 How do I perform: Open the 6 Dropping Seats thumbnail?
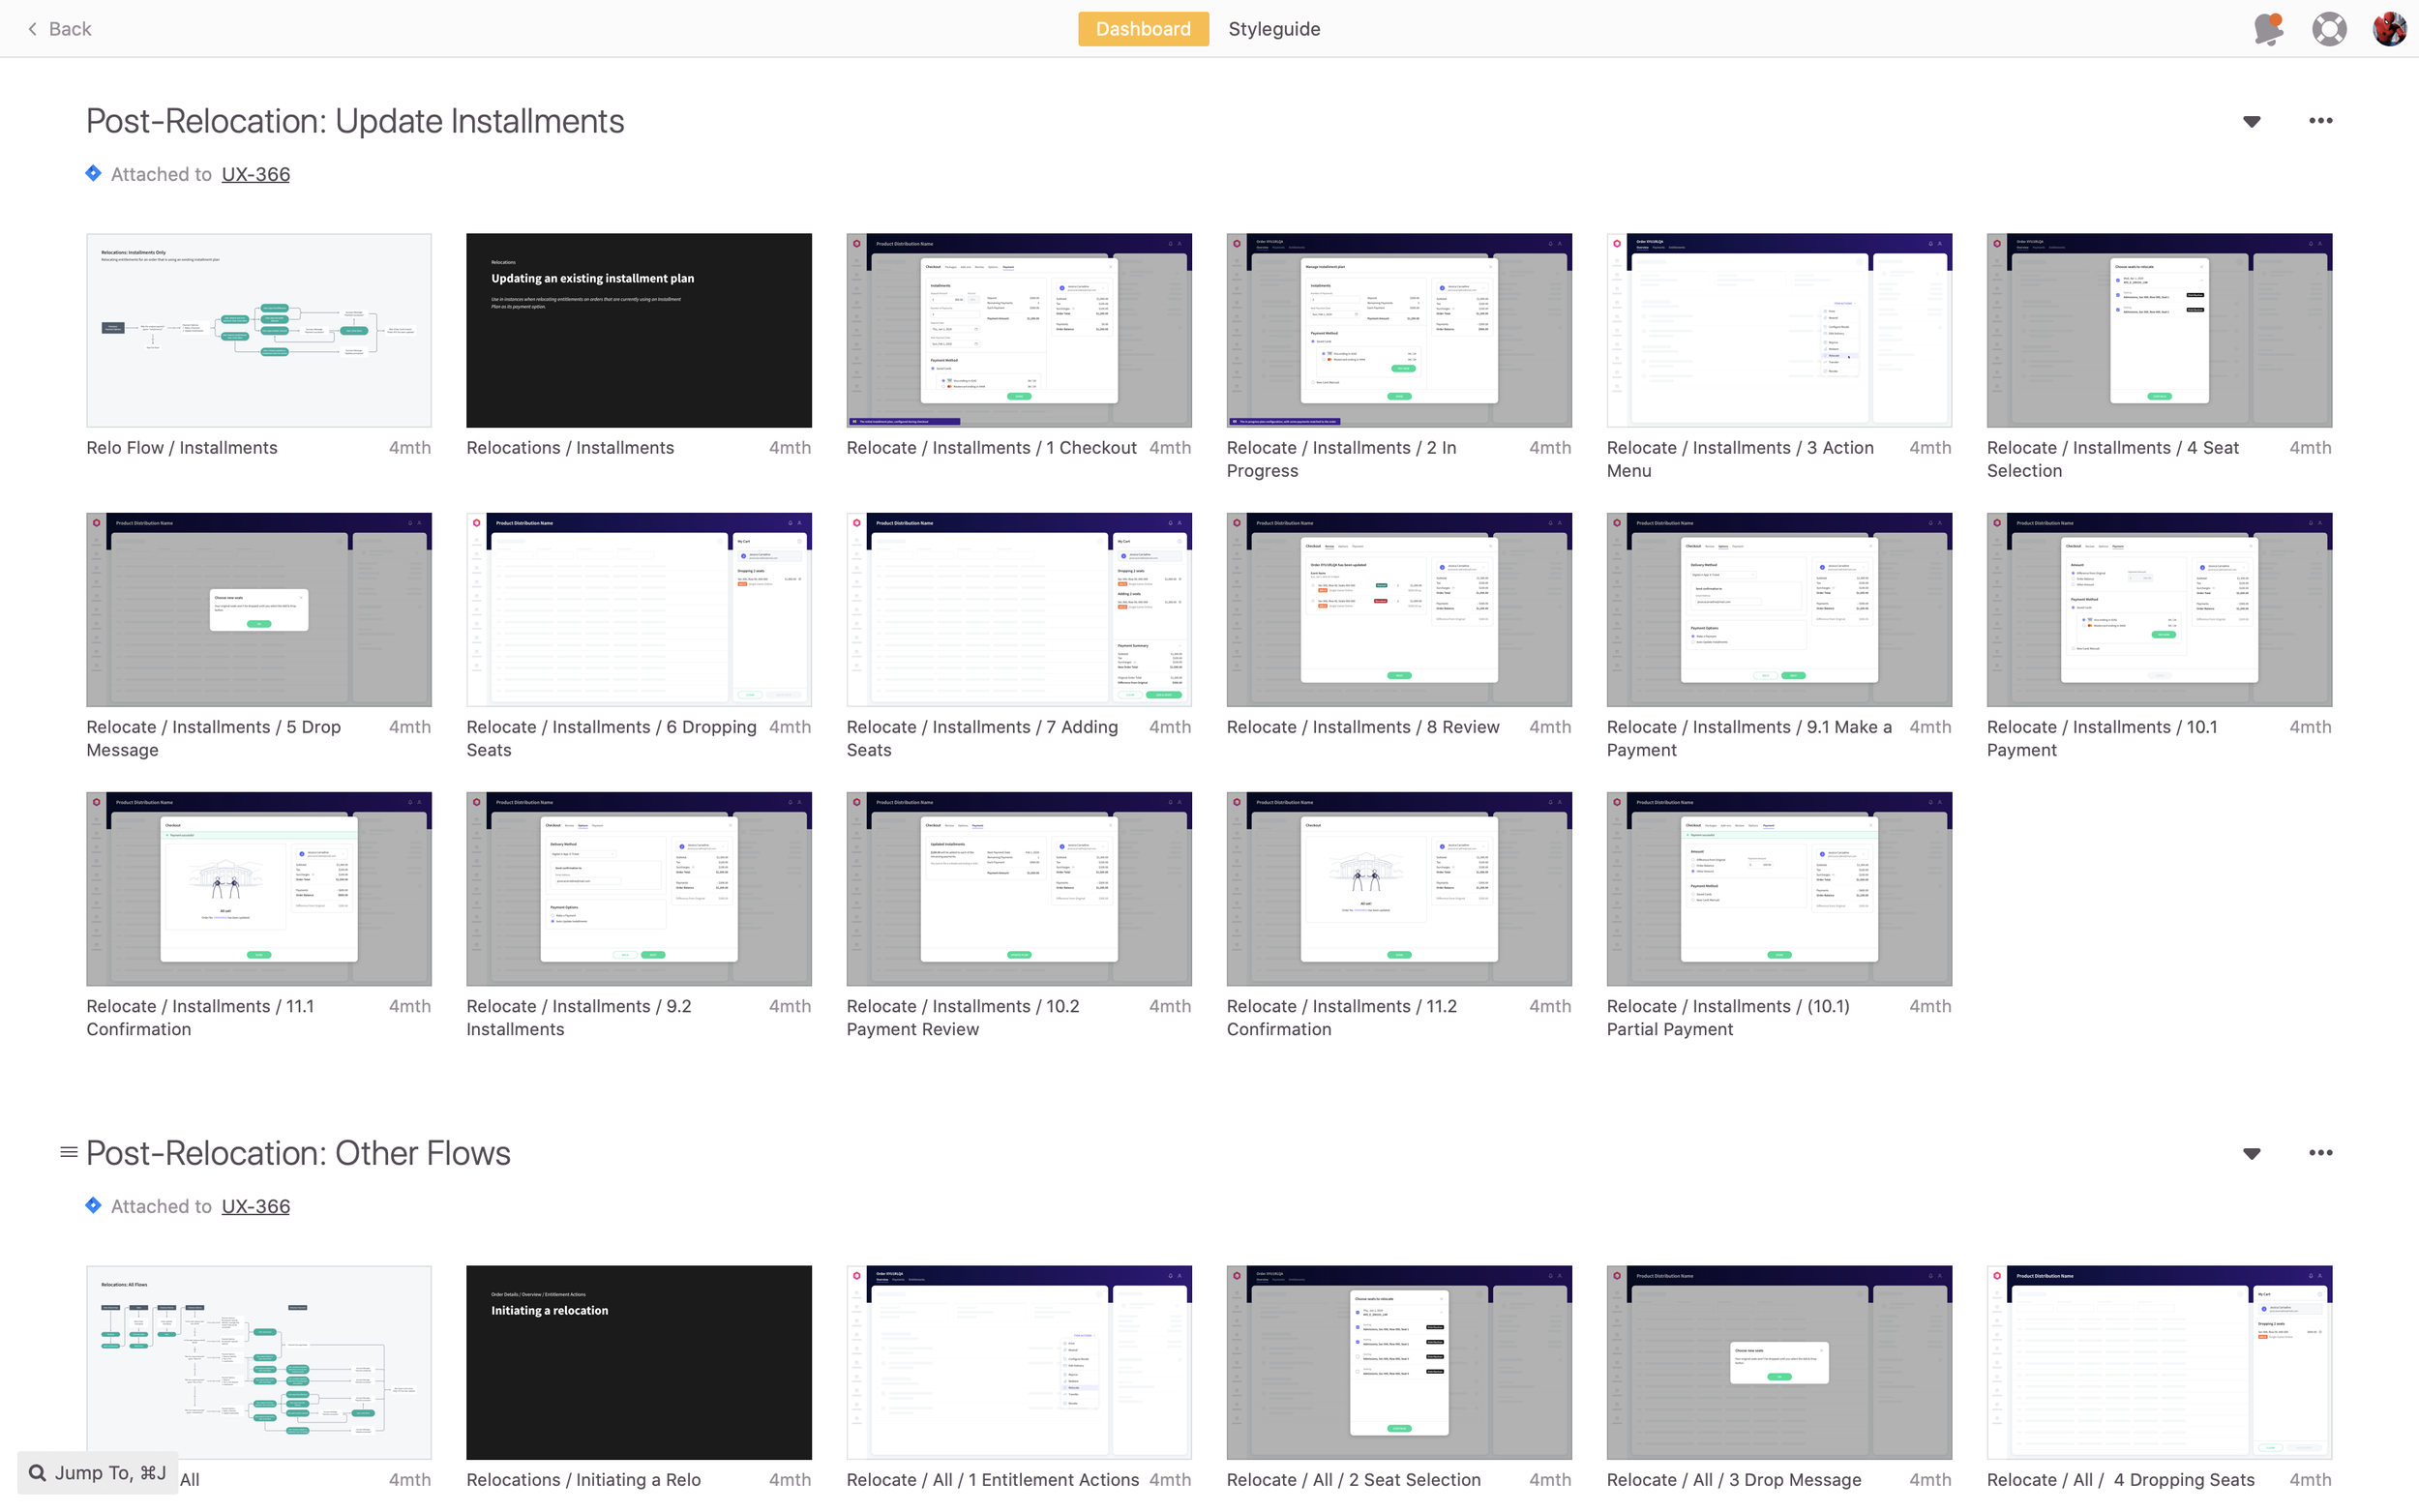pos(639,610)
